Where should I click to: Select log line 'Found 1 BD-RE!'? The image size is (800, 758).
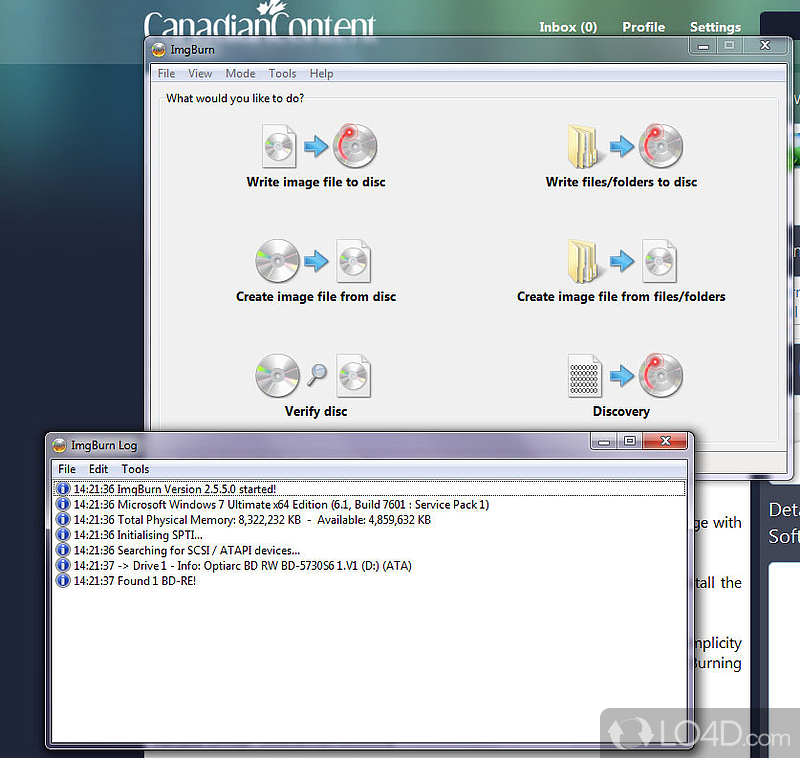coord(369,581)
